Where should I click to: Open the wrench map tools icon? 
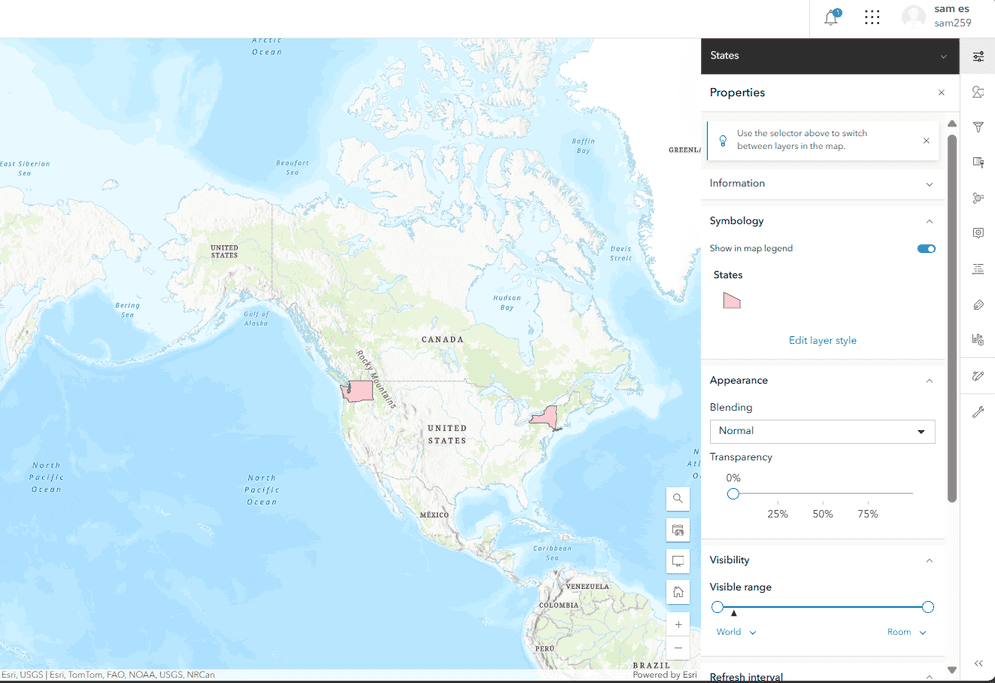pyautogui.click(x=978, y=412)
